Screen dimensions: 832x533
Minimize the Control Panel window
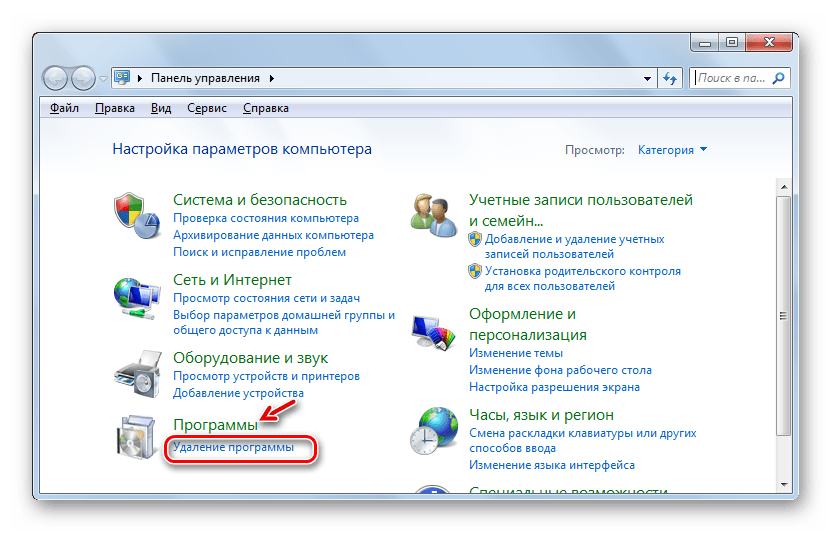705,43
